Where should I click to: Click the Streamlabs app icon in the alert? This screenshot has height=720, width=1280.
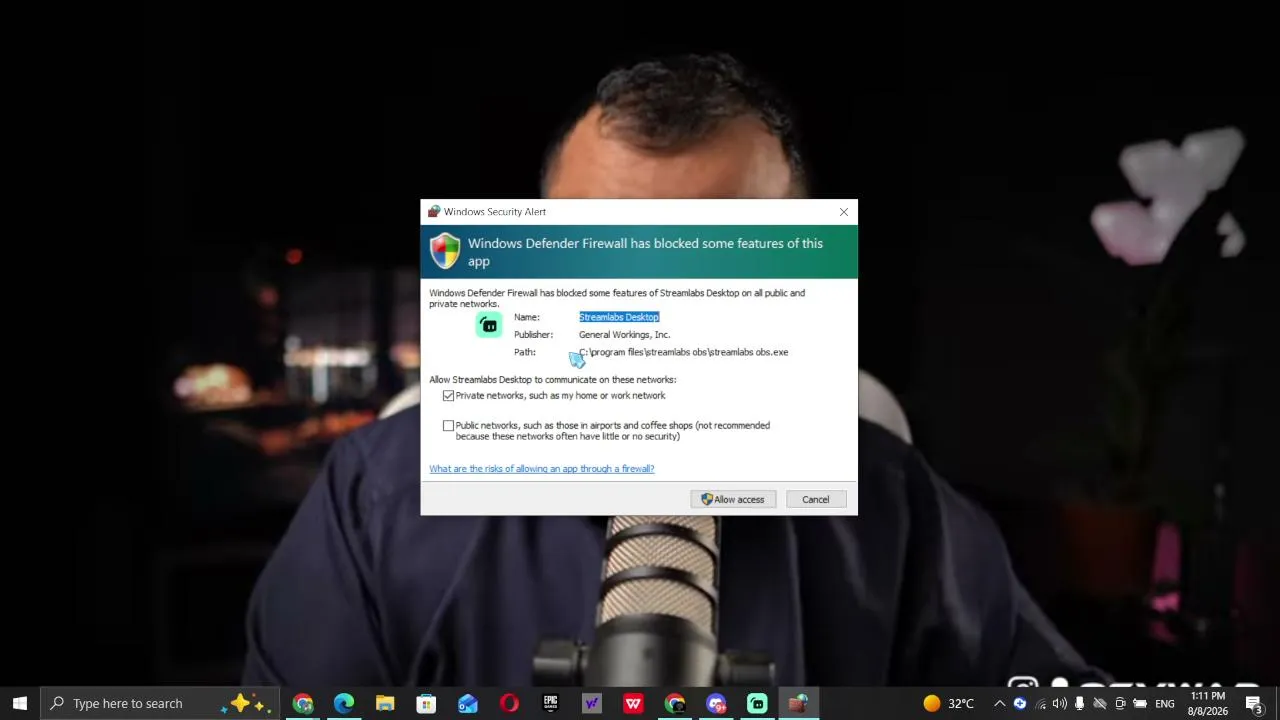tap(489, 325)
